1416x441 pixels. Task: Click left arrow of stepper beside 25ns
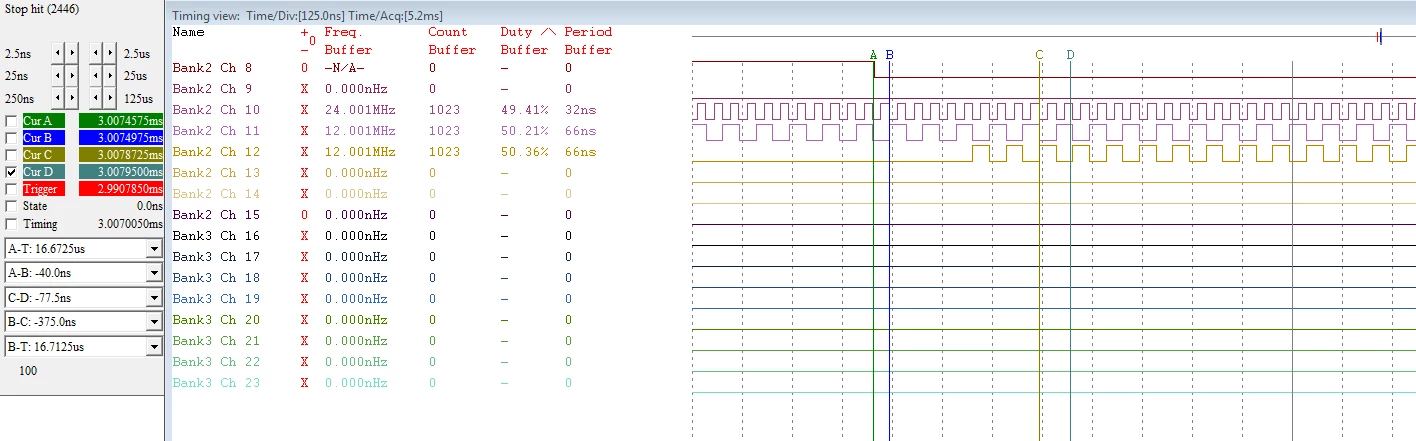coord(57,76)
